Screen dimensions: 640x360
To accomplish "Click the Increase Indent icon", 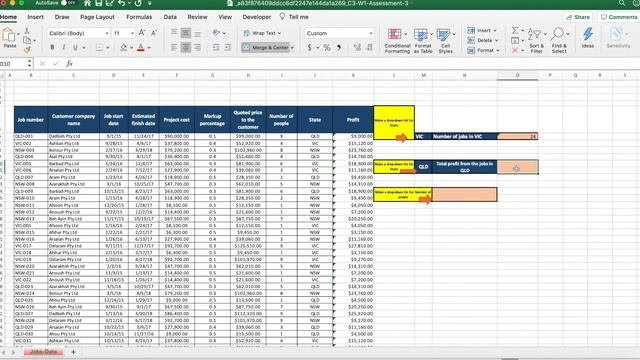I will pos(227,48).
